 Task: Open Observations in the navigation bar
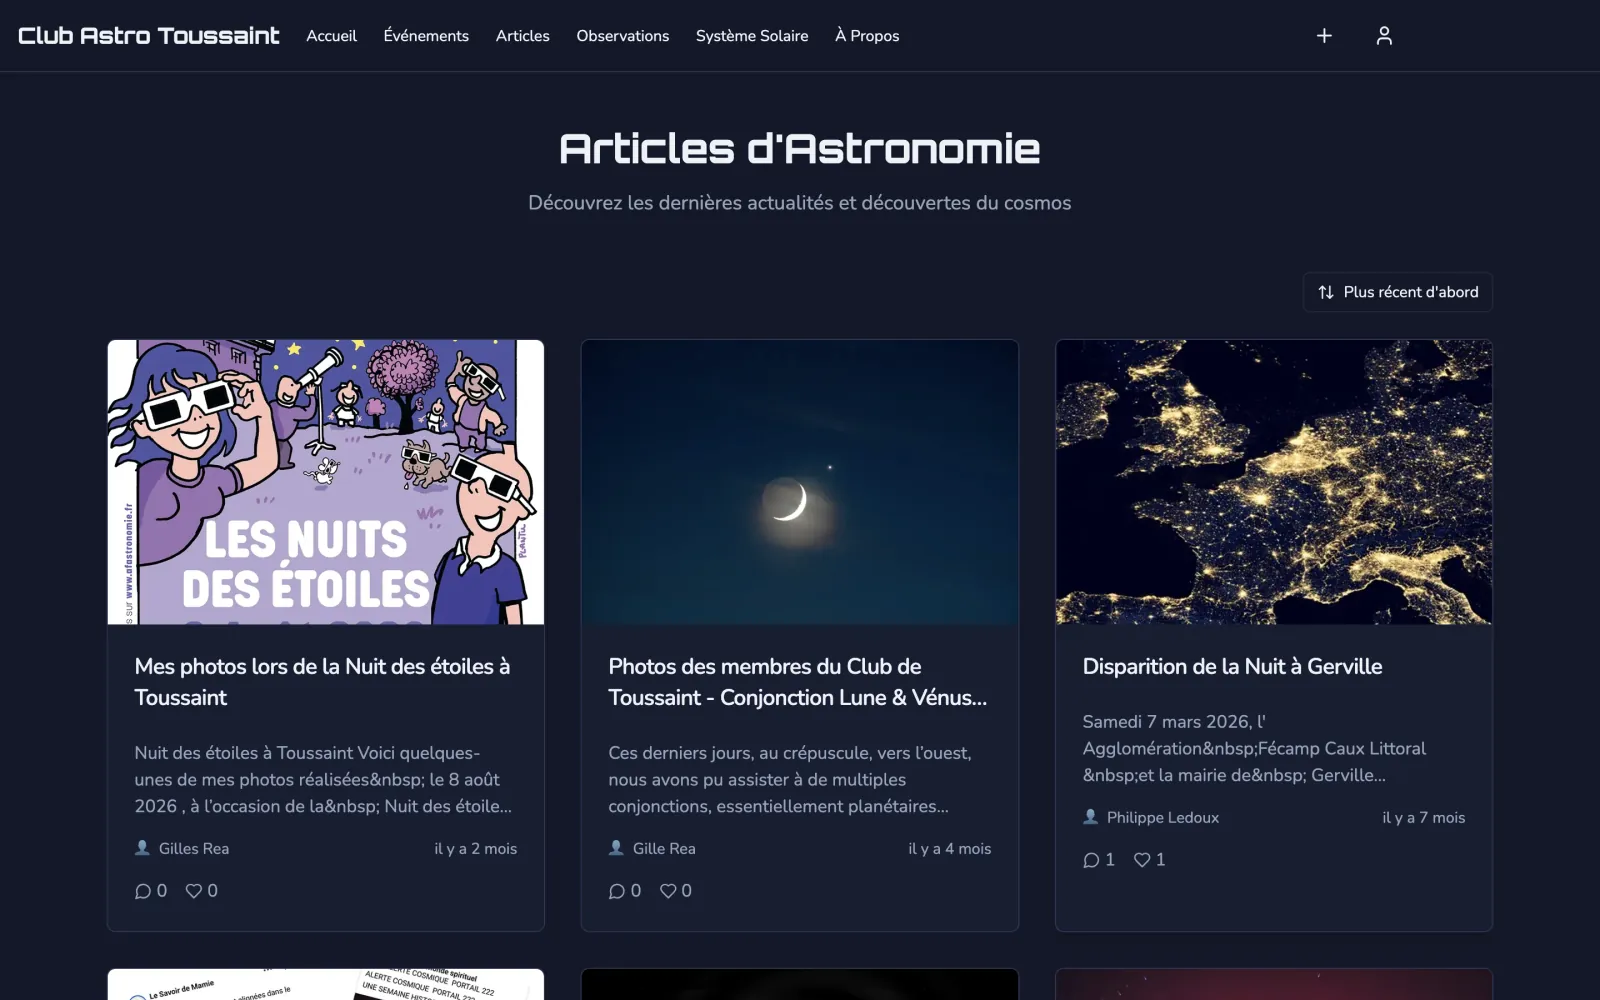point(623,36)
